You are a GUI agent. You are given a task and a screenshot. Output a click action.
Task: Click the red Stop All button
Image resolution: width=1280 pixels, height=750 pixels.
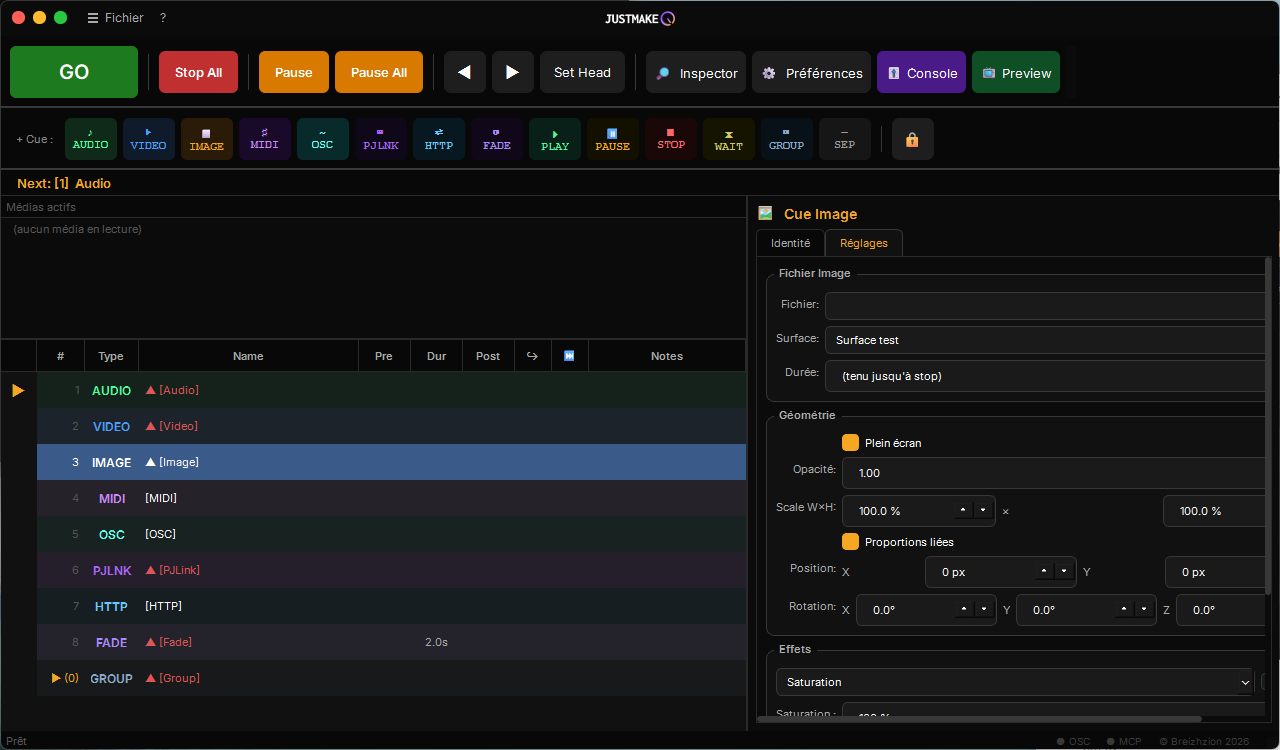[x=198, y=72]
